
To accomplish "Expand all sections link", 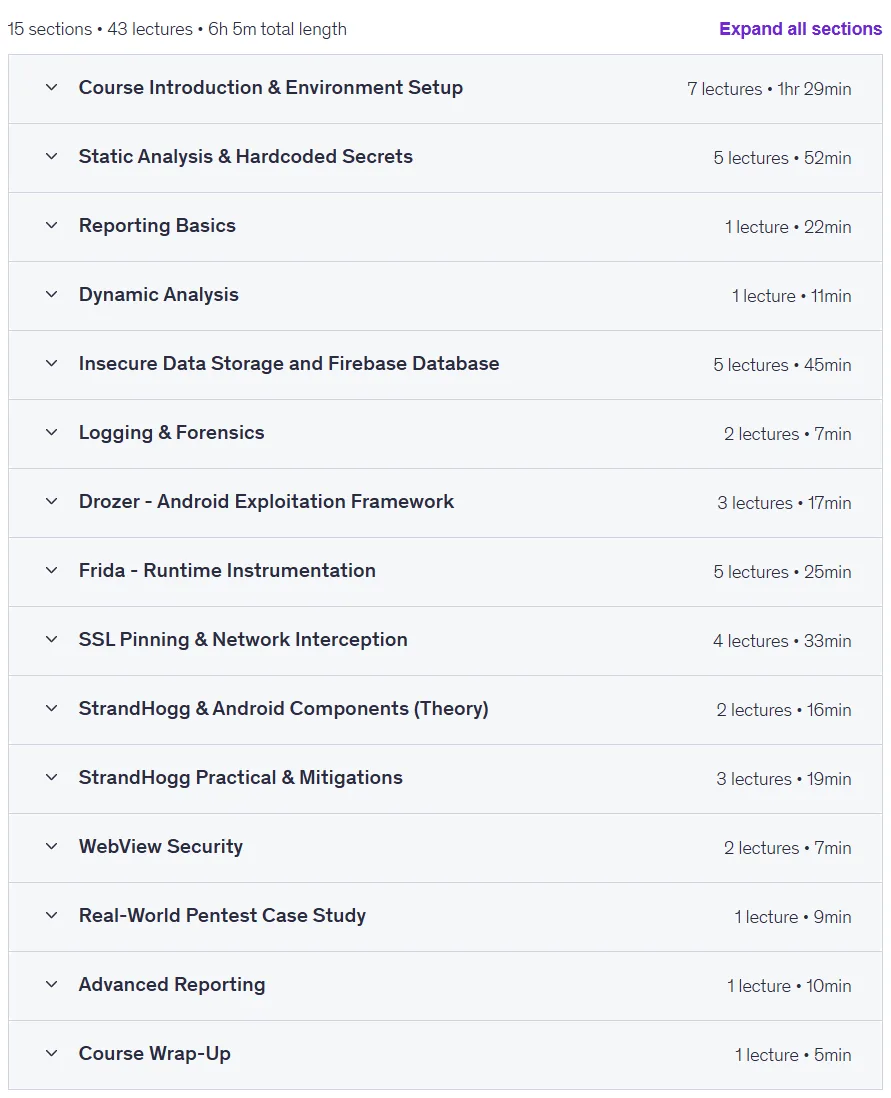I will click(801, 29).
